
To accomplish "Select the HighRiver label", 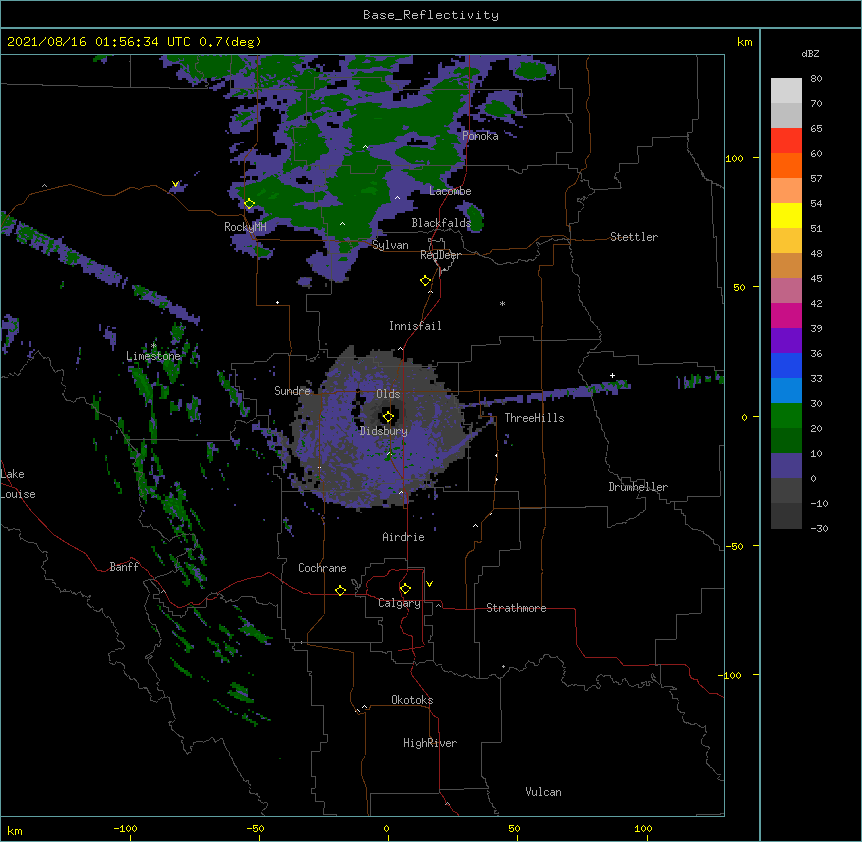I will click(430, 743).
